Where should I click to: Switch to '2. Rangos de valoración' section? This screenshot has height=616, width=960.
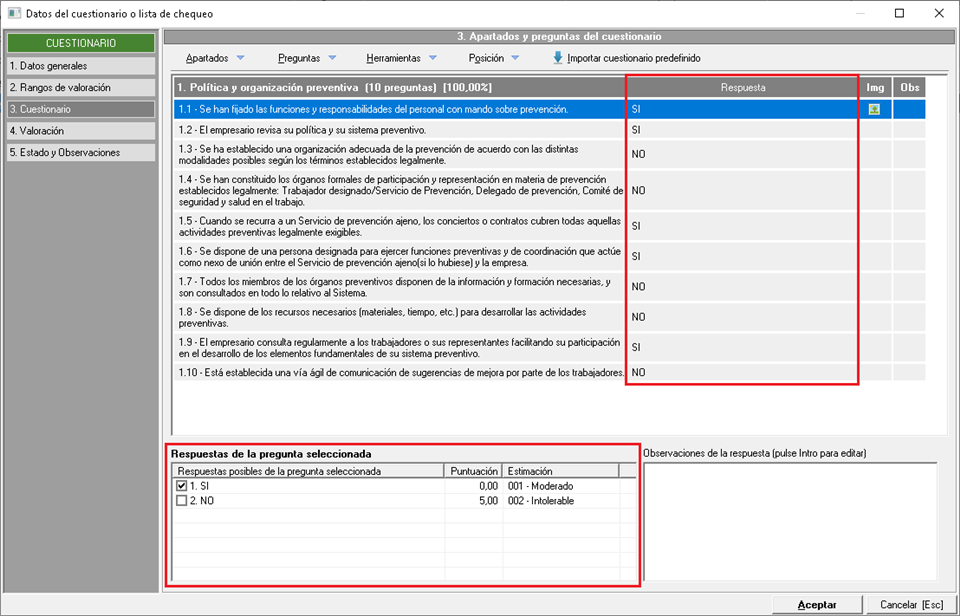[81, 88]
